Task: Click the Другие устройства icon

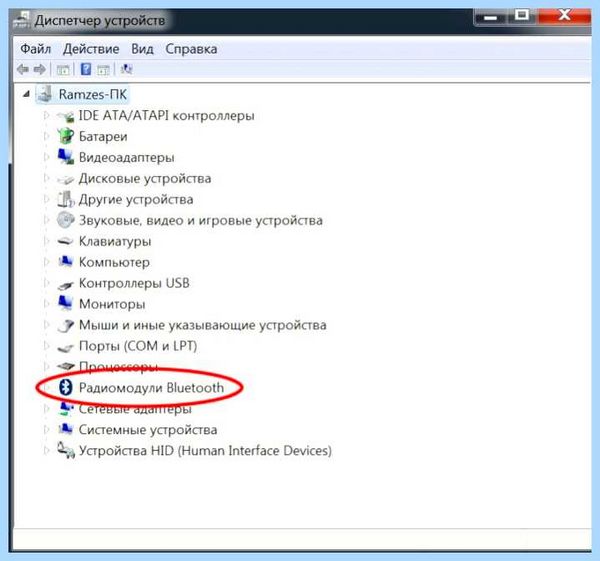Action: (x=65, y=199)
